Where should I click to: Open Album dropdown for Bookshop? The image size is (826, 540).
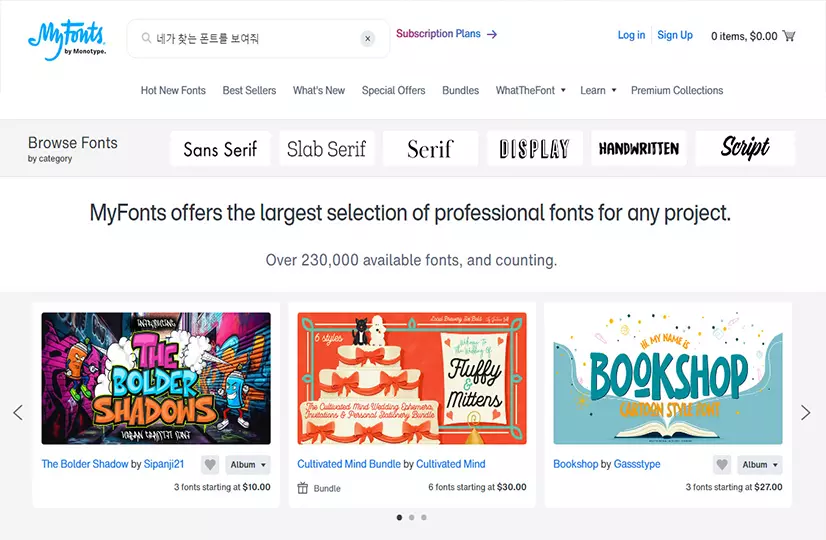pyautogui.click(x=760, y=465)
